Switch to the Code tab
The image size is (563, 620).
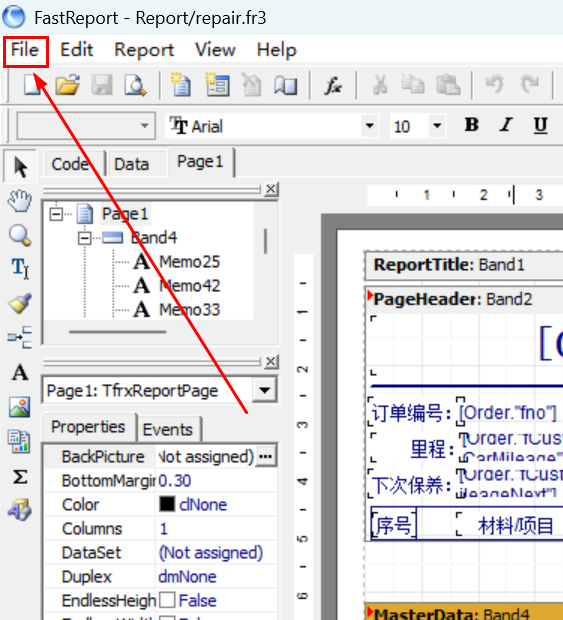74,164
